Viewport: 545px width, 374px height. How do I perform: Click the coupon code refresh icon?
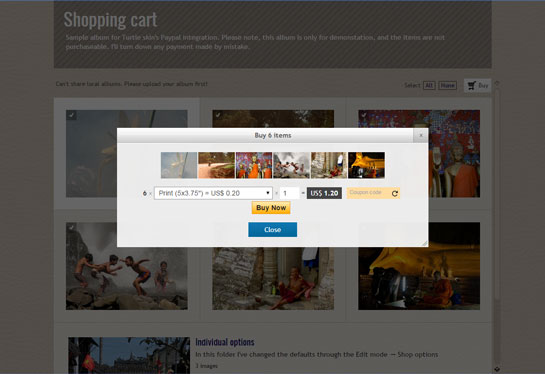click(394, 194)
